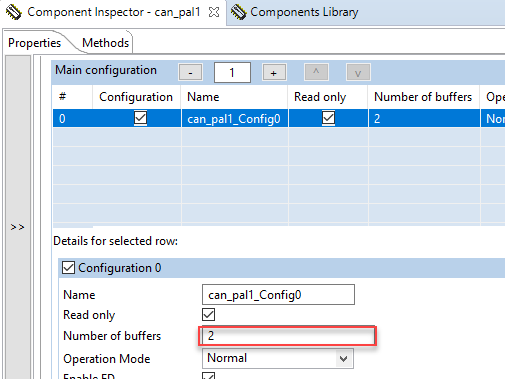Switch to Component Inspector - can_pal1 tab
The image size is (505, 379).
point(113,12)
